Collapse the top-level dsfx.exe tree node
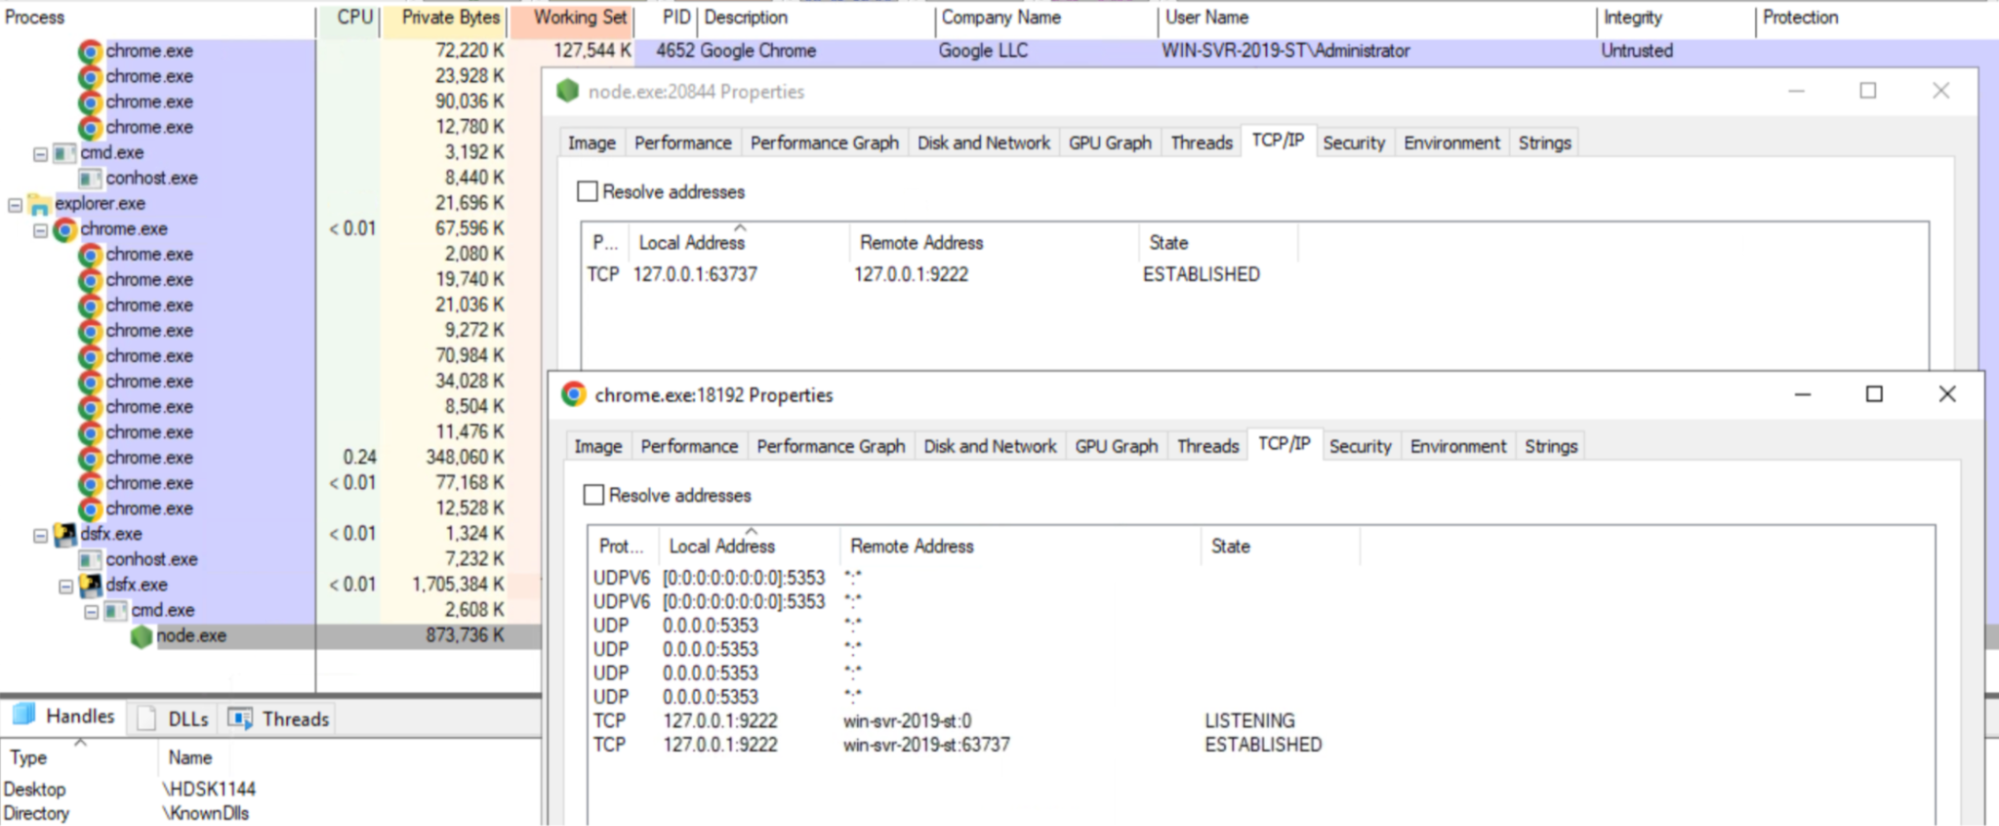The image size is (1999, 826). pyautogui.click(x=40, y=535)
